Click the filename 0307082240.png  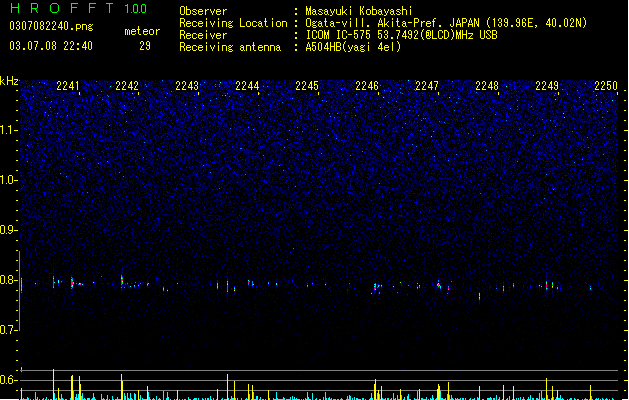[x=51, y=26]
